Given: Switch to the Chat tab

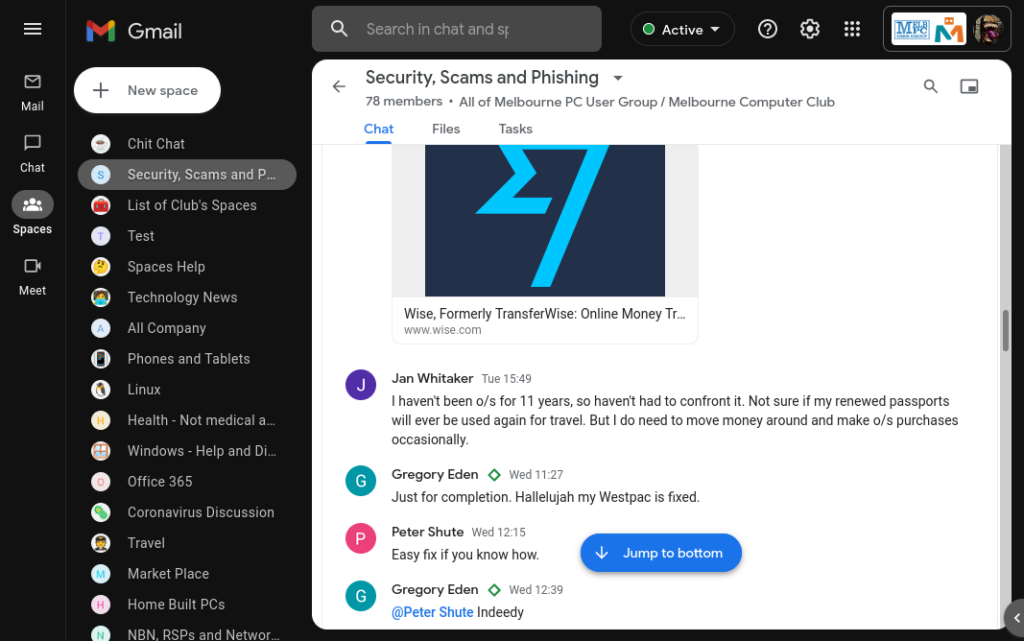Looking at the screenshot, I should point(378,129).
